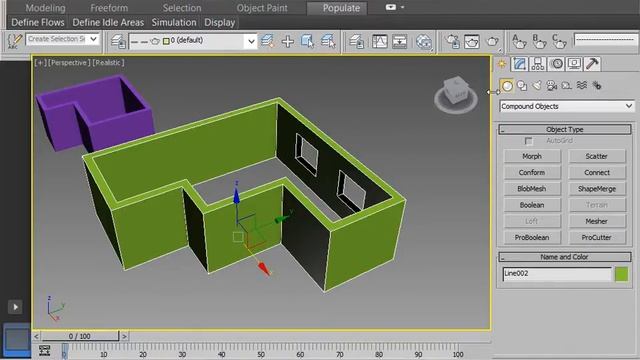This screenshot has width=640, height=360.
Task: Open the Curve Editor icon
Action: pyautogui.click(x=380, y=41)
